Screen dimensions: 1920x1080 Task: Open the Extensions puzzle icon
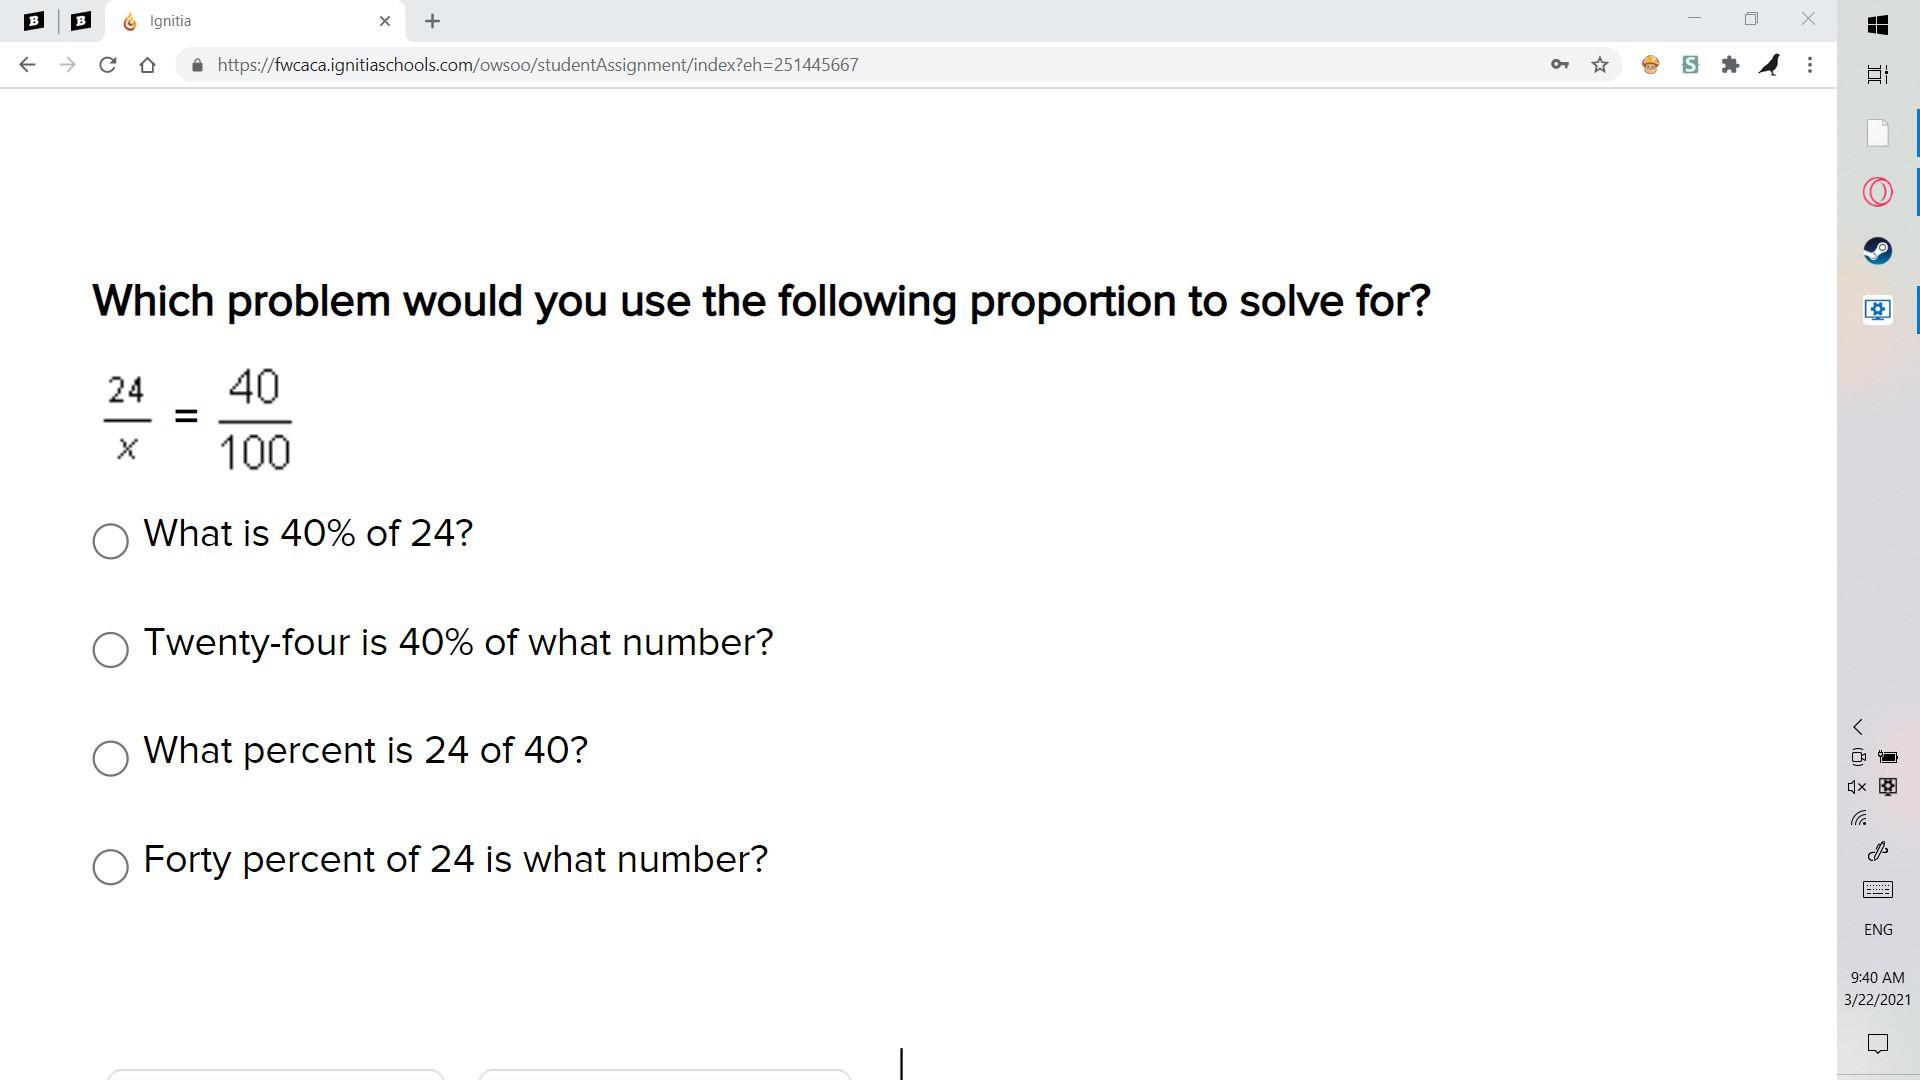[1730, 65]
